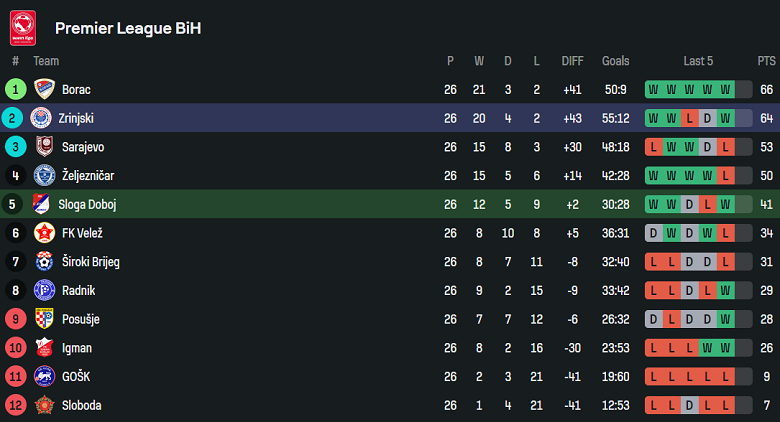The image size is (780, 422).
Task: Click the red rank 12 position badge
Action: (x=15, y=405)
